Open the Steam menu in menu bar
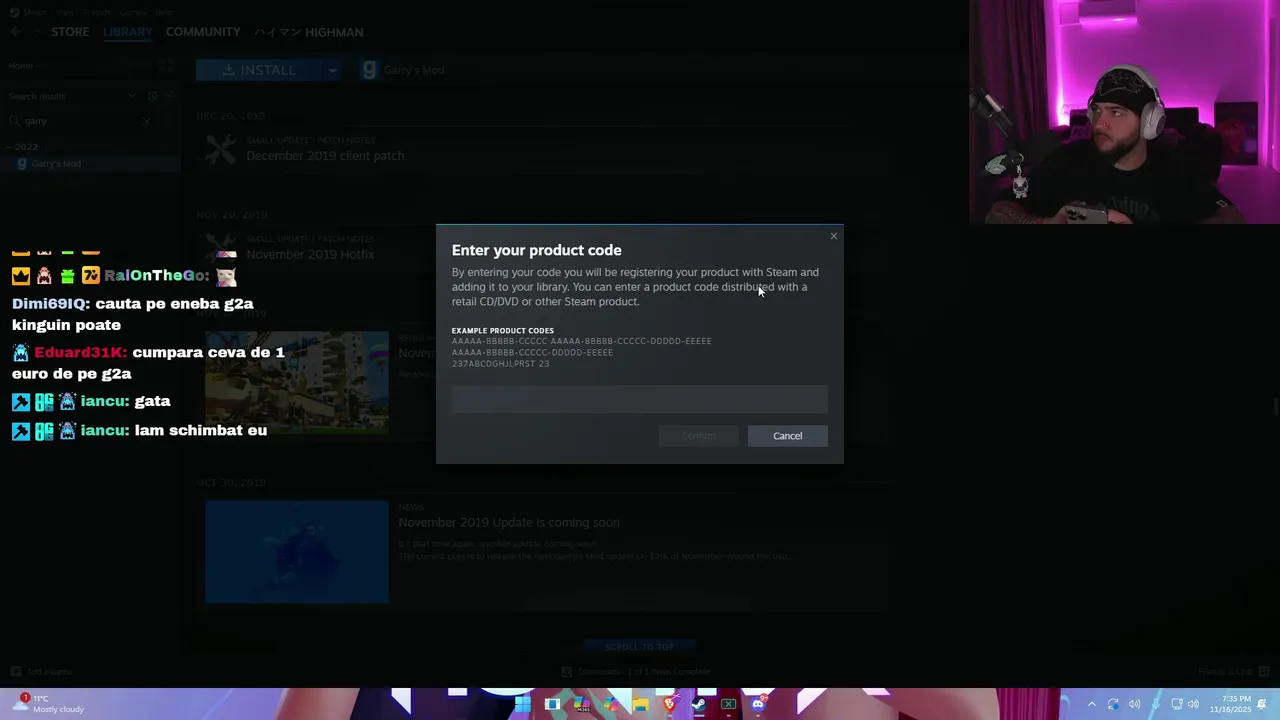1280x720 pixels. pyautogui.click(x=35, y=12)
